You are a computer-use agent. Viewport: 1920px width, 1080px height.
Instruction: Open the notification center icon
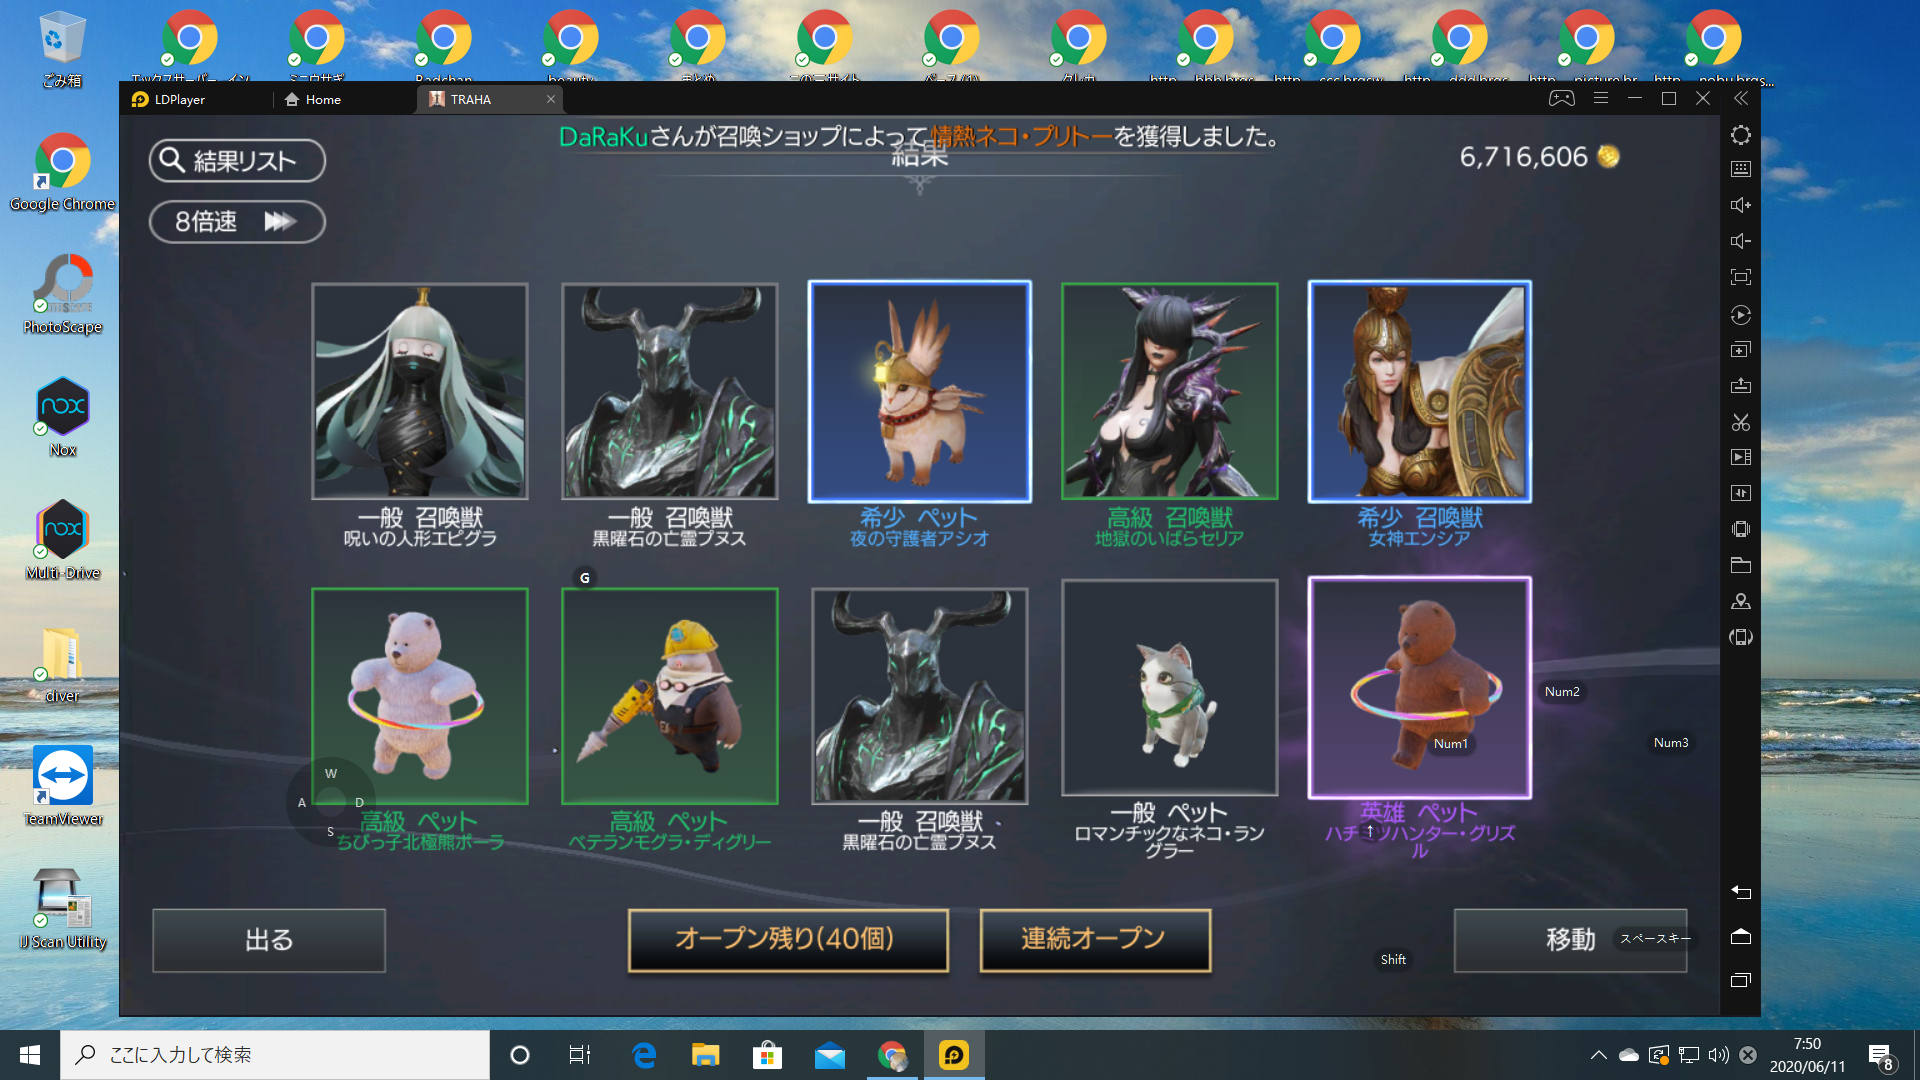(x=1881, y=1056)
